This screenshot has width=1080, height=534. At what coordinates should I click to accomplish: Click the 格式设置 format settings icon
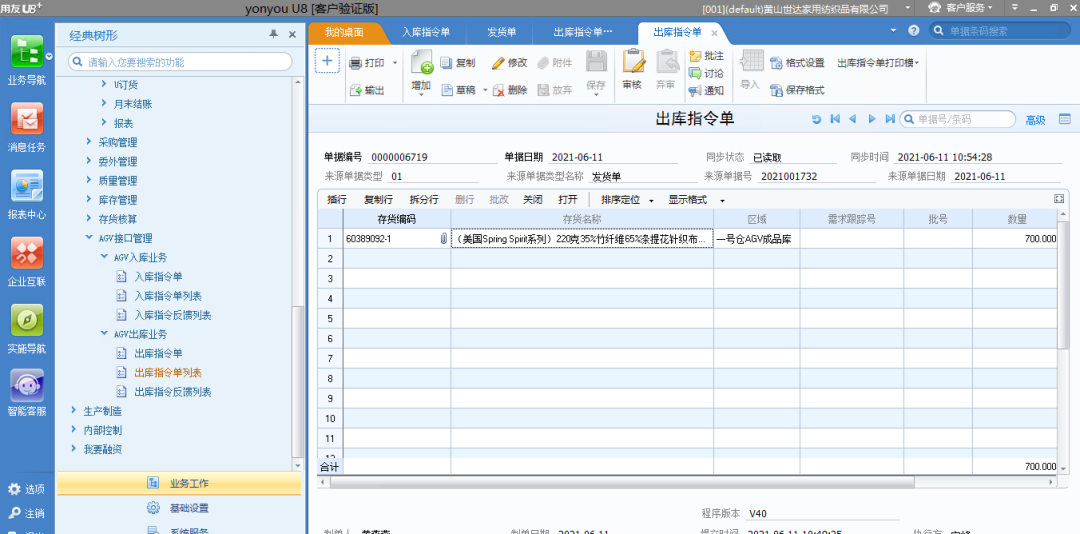coord(776,63)
